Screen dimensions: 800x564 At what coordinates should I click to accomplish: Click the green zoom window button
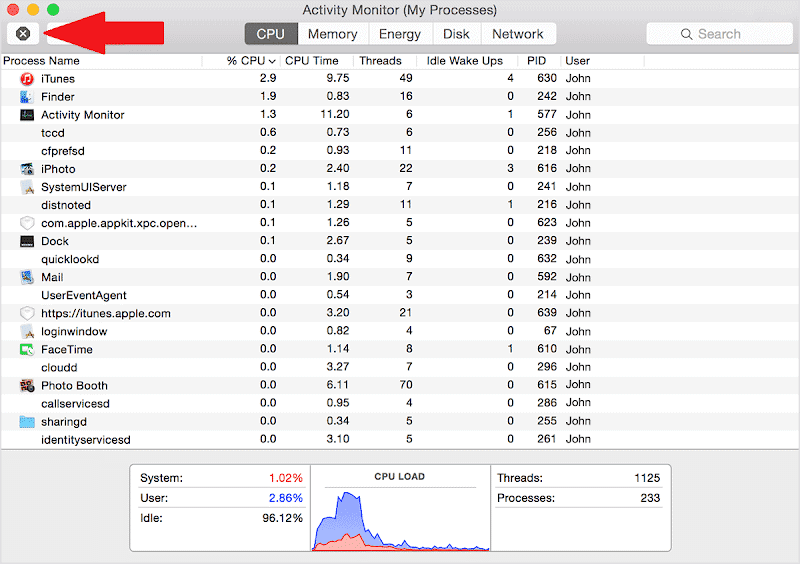[53, 9]
